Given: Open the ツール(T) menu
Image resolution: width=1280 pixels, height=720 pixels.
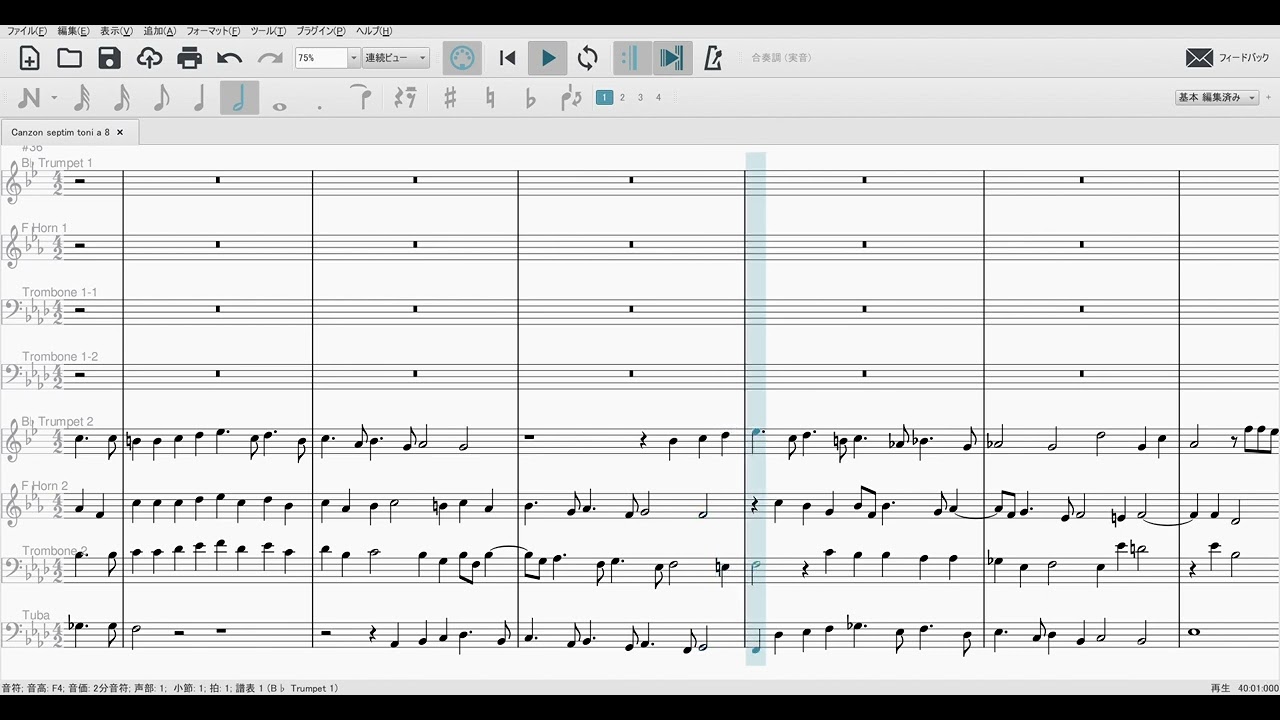Looking at the screenshot, I should (268, 31).
